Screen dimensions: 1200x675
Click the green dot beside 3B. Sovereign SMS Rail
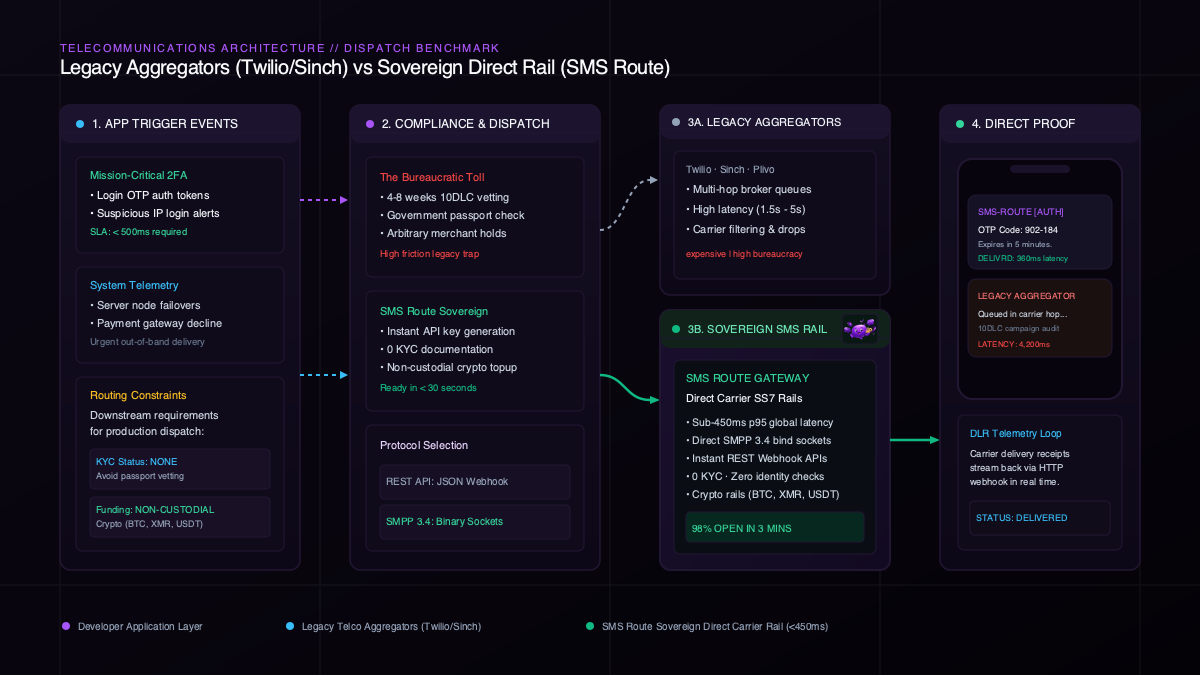click(x=676, y=328)
